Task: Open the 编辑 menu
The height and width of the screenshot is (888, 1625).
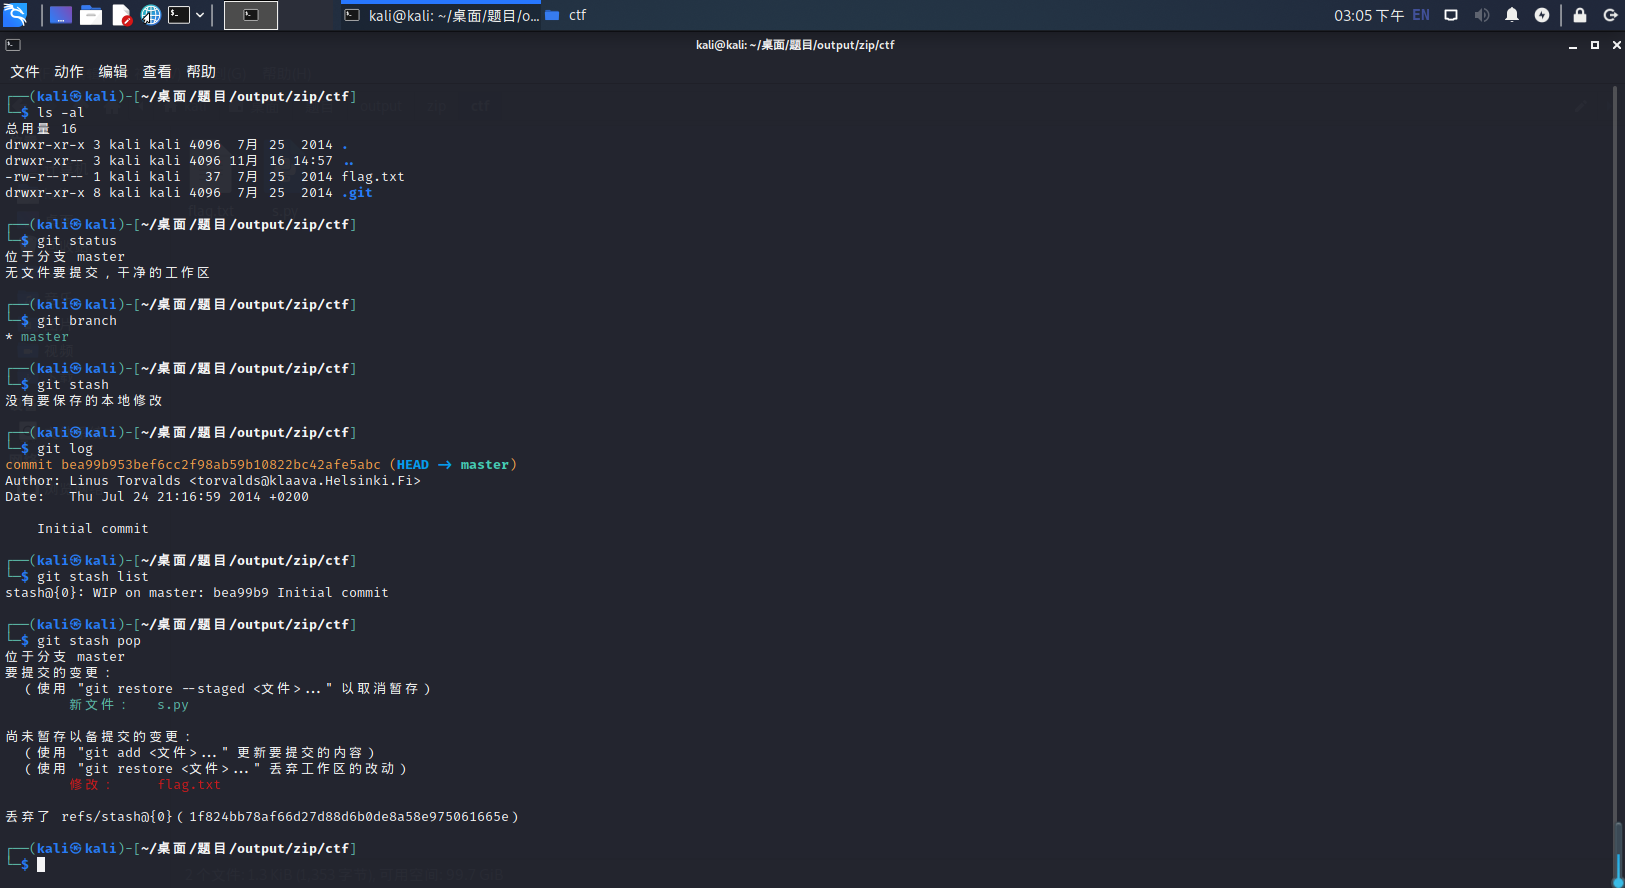Action: point(113,72)
